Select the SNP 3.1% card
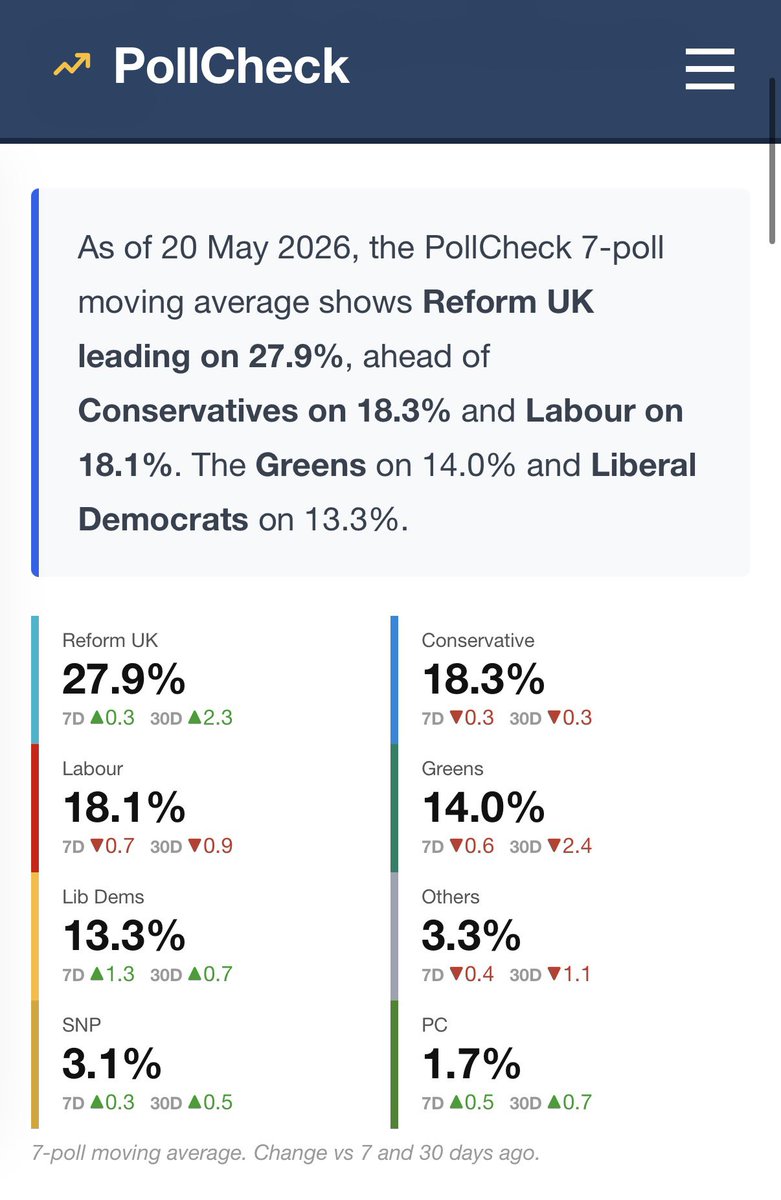 [205, 1064]
